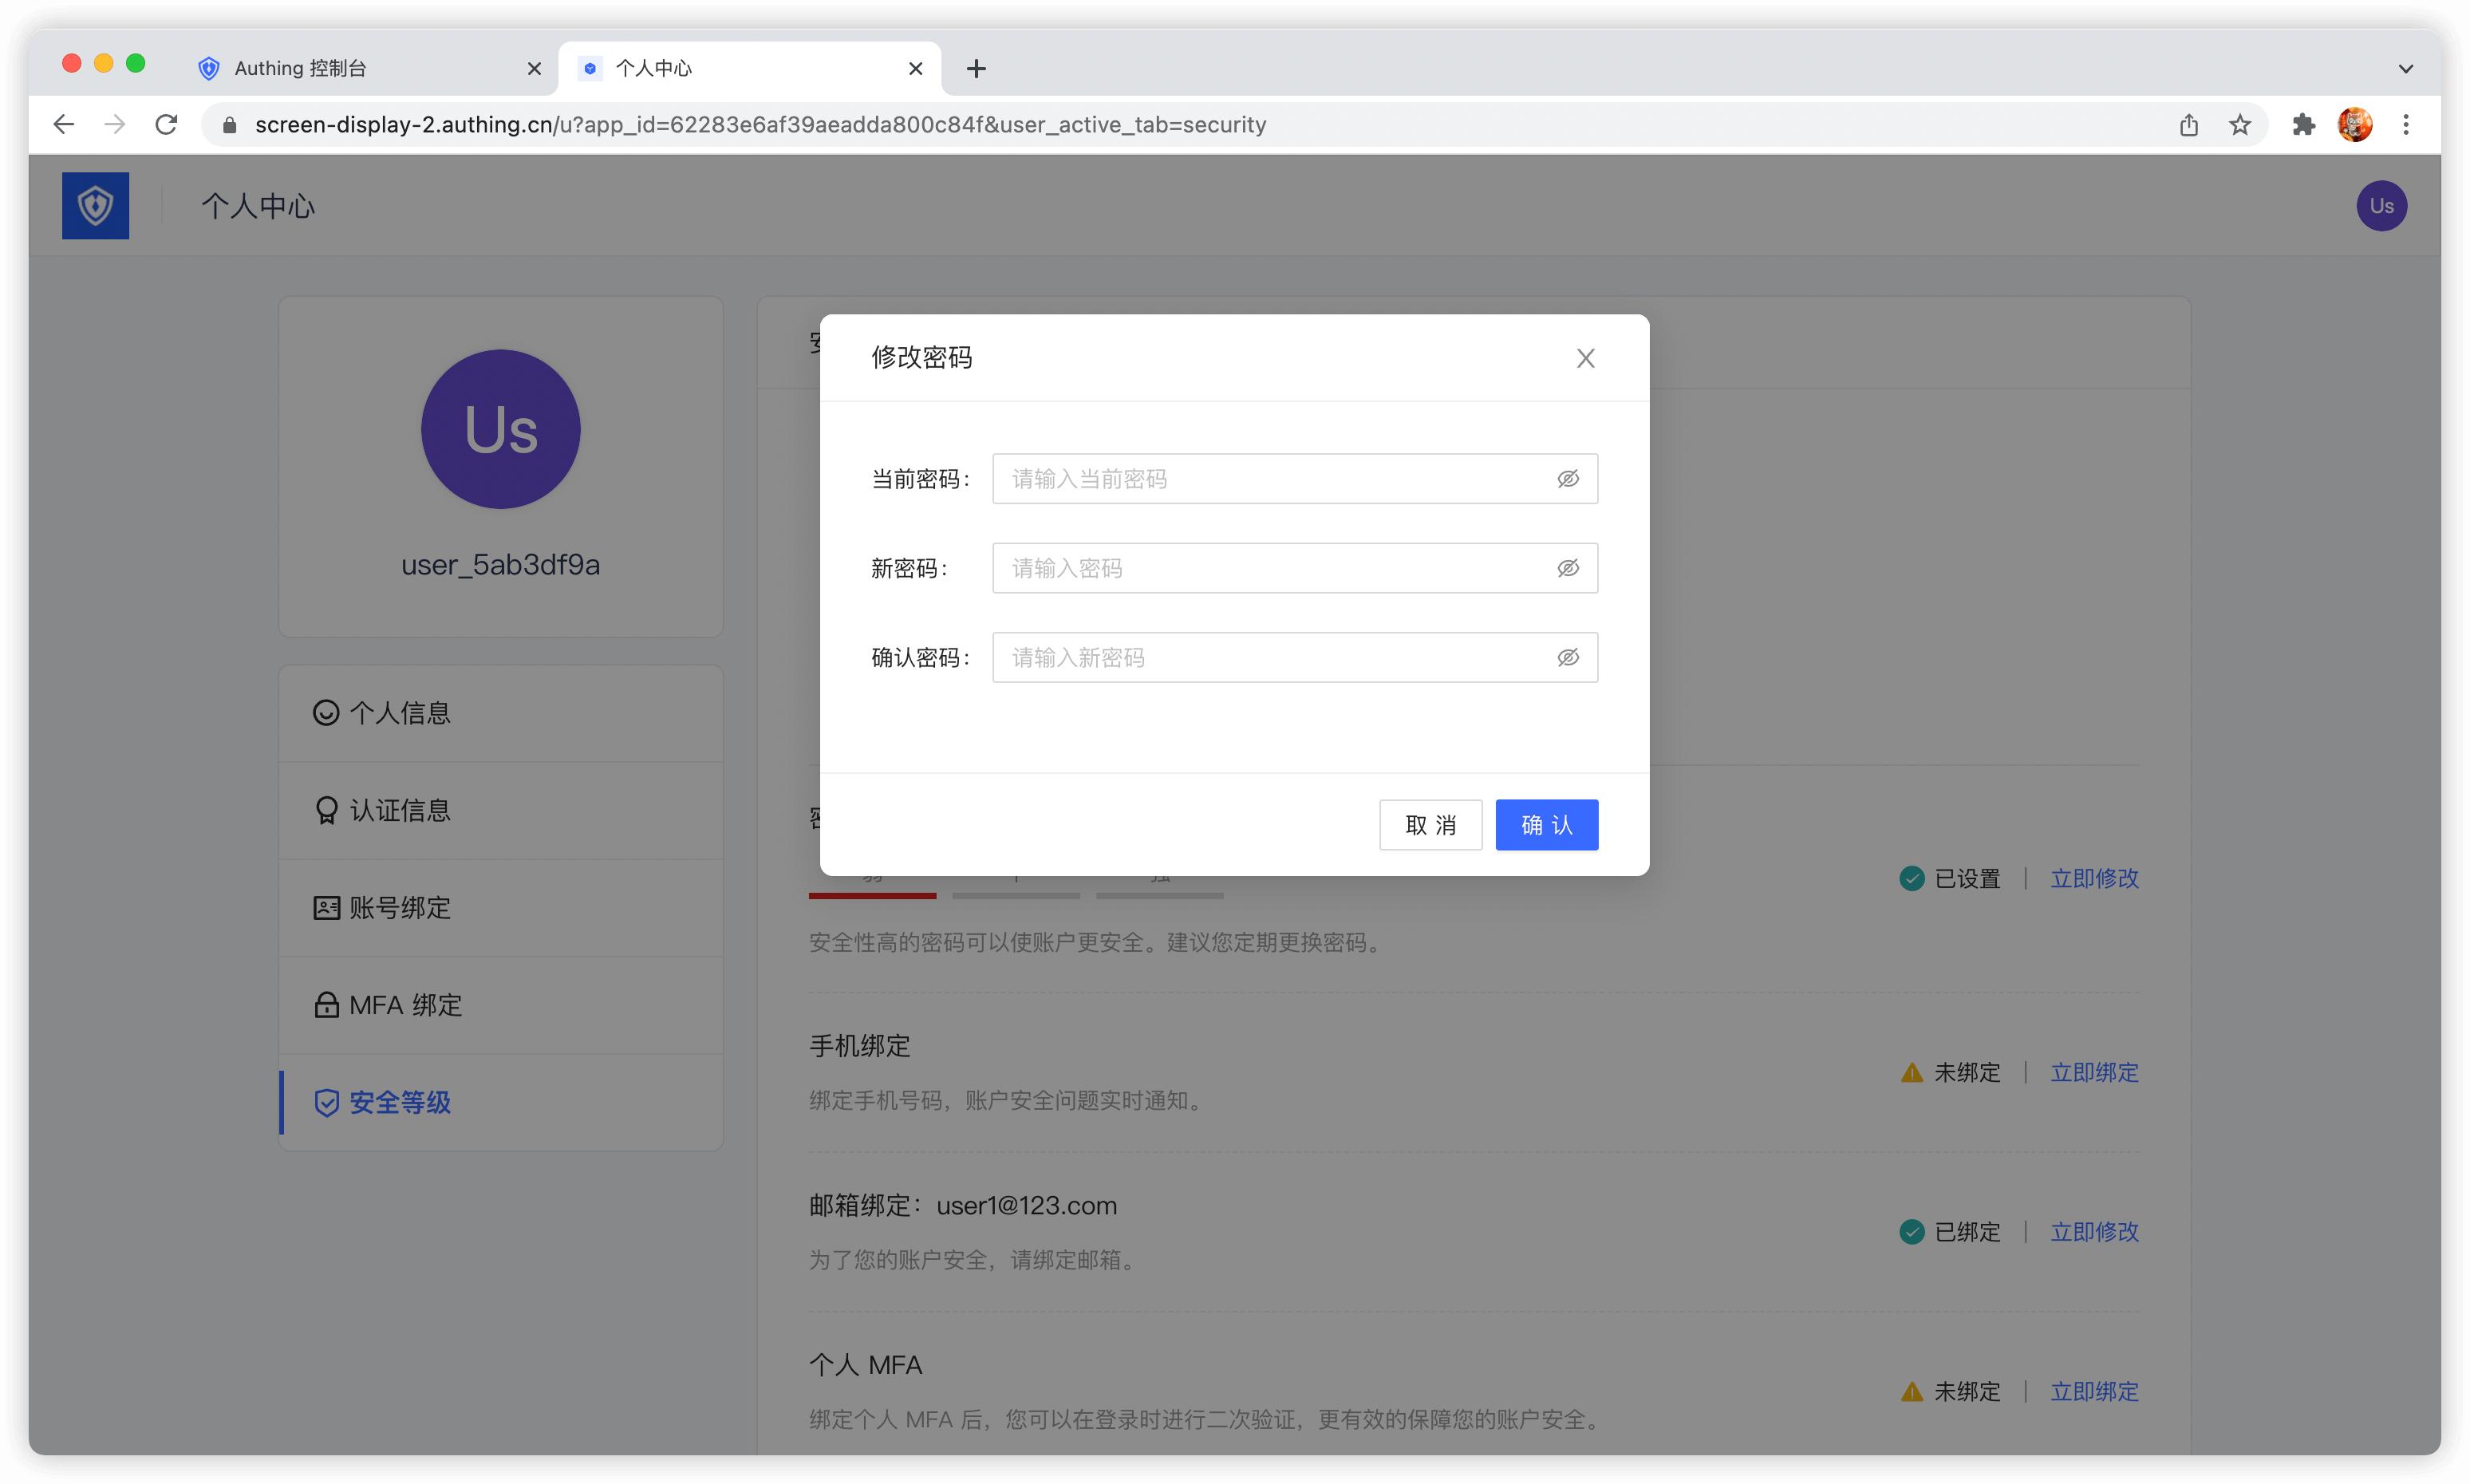Click the shield icon beside 安全等级
Image resolution: width=2470 pixels, height=1484 pixels.
pyautogui.click(x=326, y=1102)
